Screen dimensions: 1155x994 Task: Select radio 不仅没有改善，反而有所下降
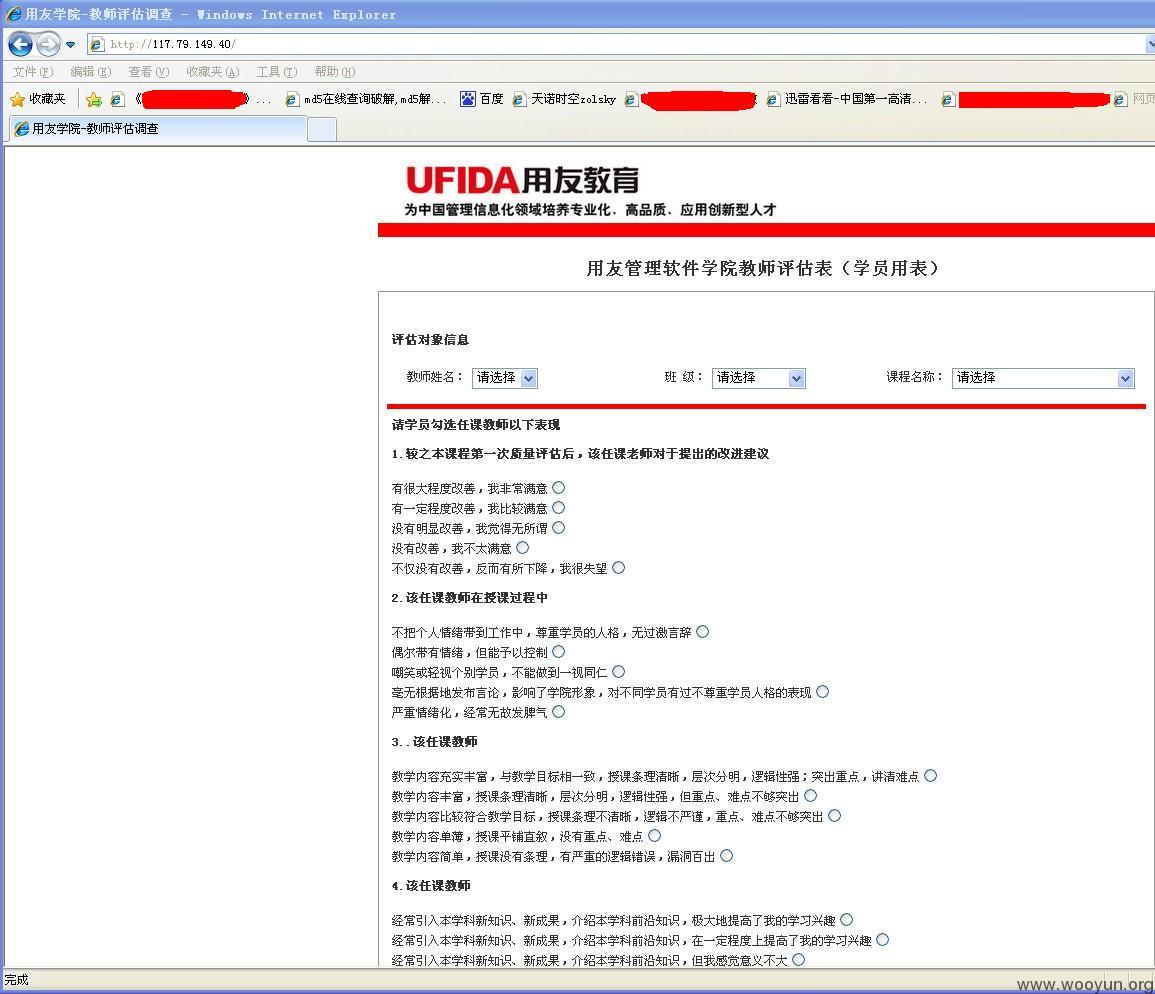click(618, 567)
